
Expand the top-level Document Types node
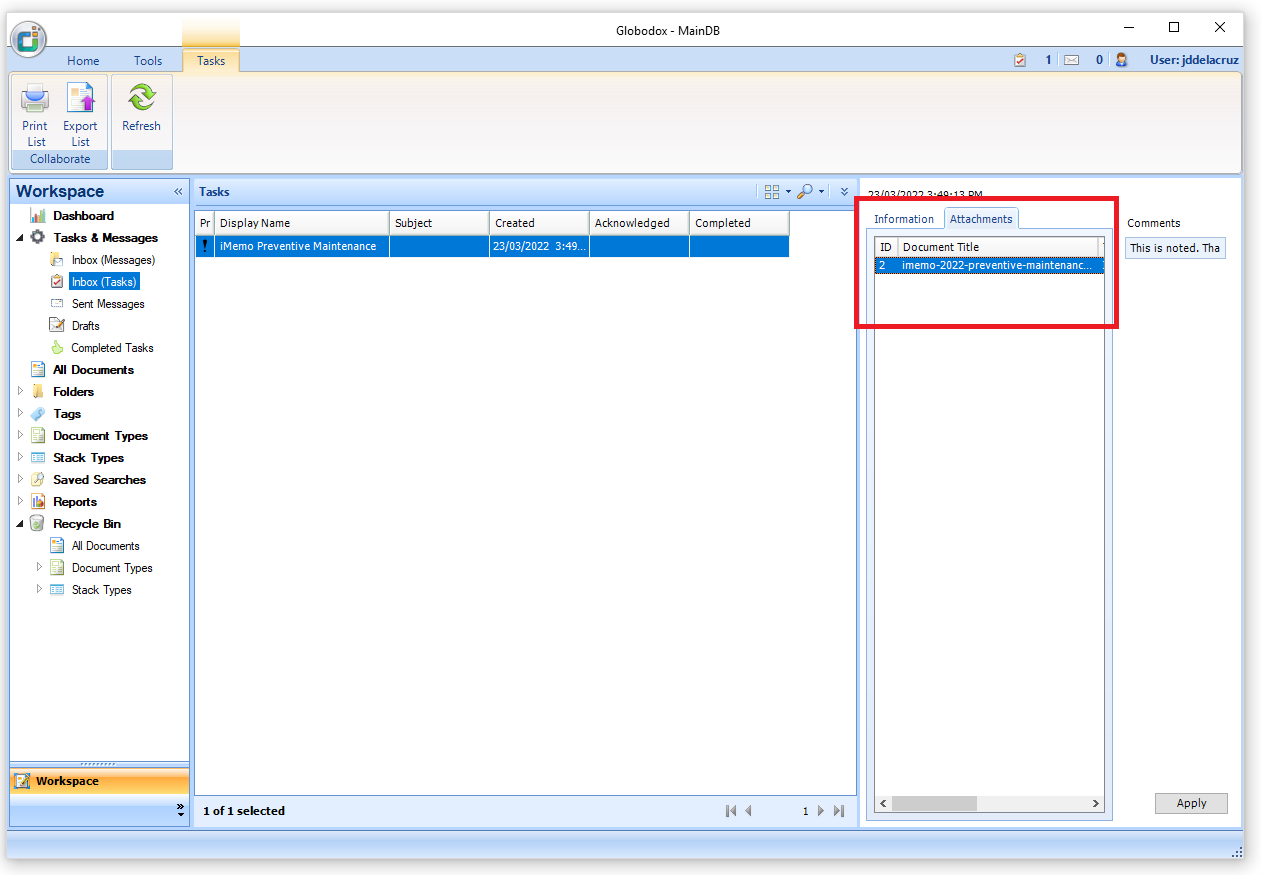click(x=20, y=436)
